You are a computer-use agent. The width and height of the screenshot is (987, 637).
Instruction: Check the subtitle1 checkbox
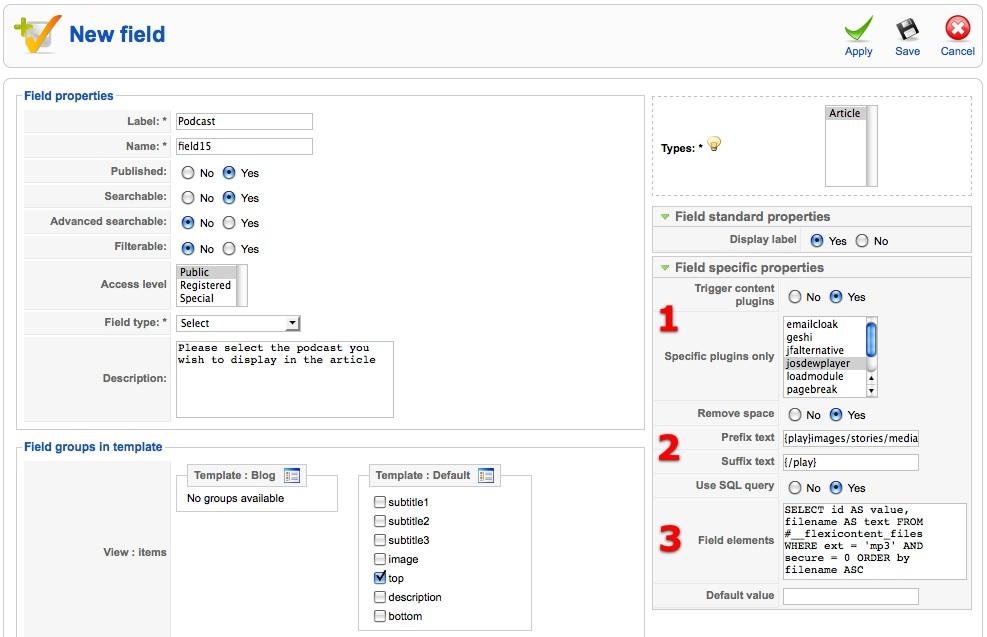(x=380, y=502)
